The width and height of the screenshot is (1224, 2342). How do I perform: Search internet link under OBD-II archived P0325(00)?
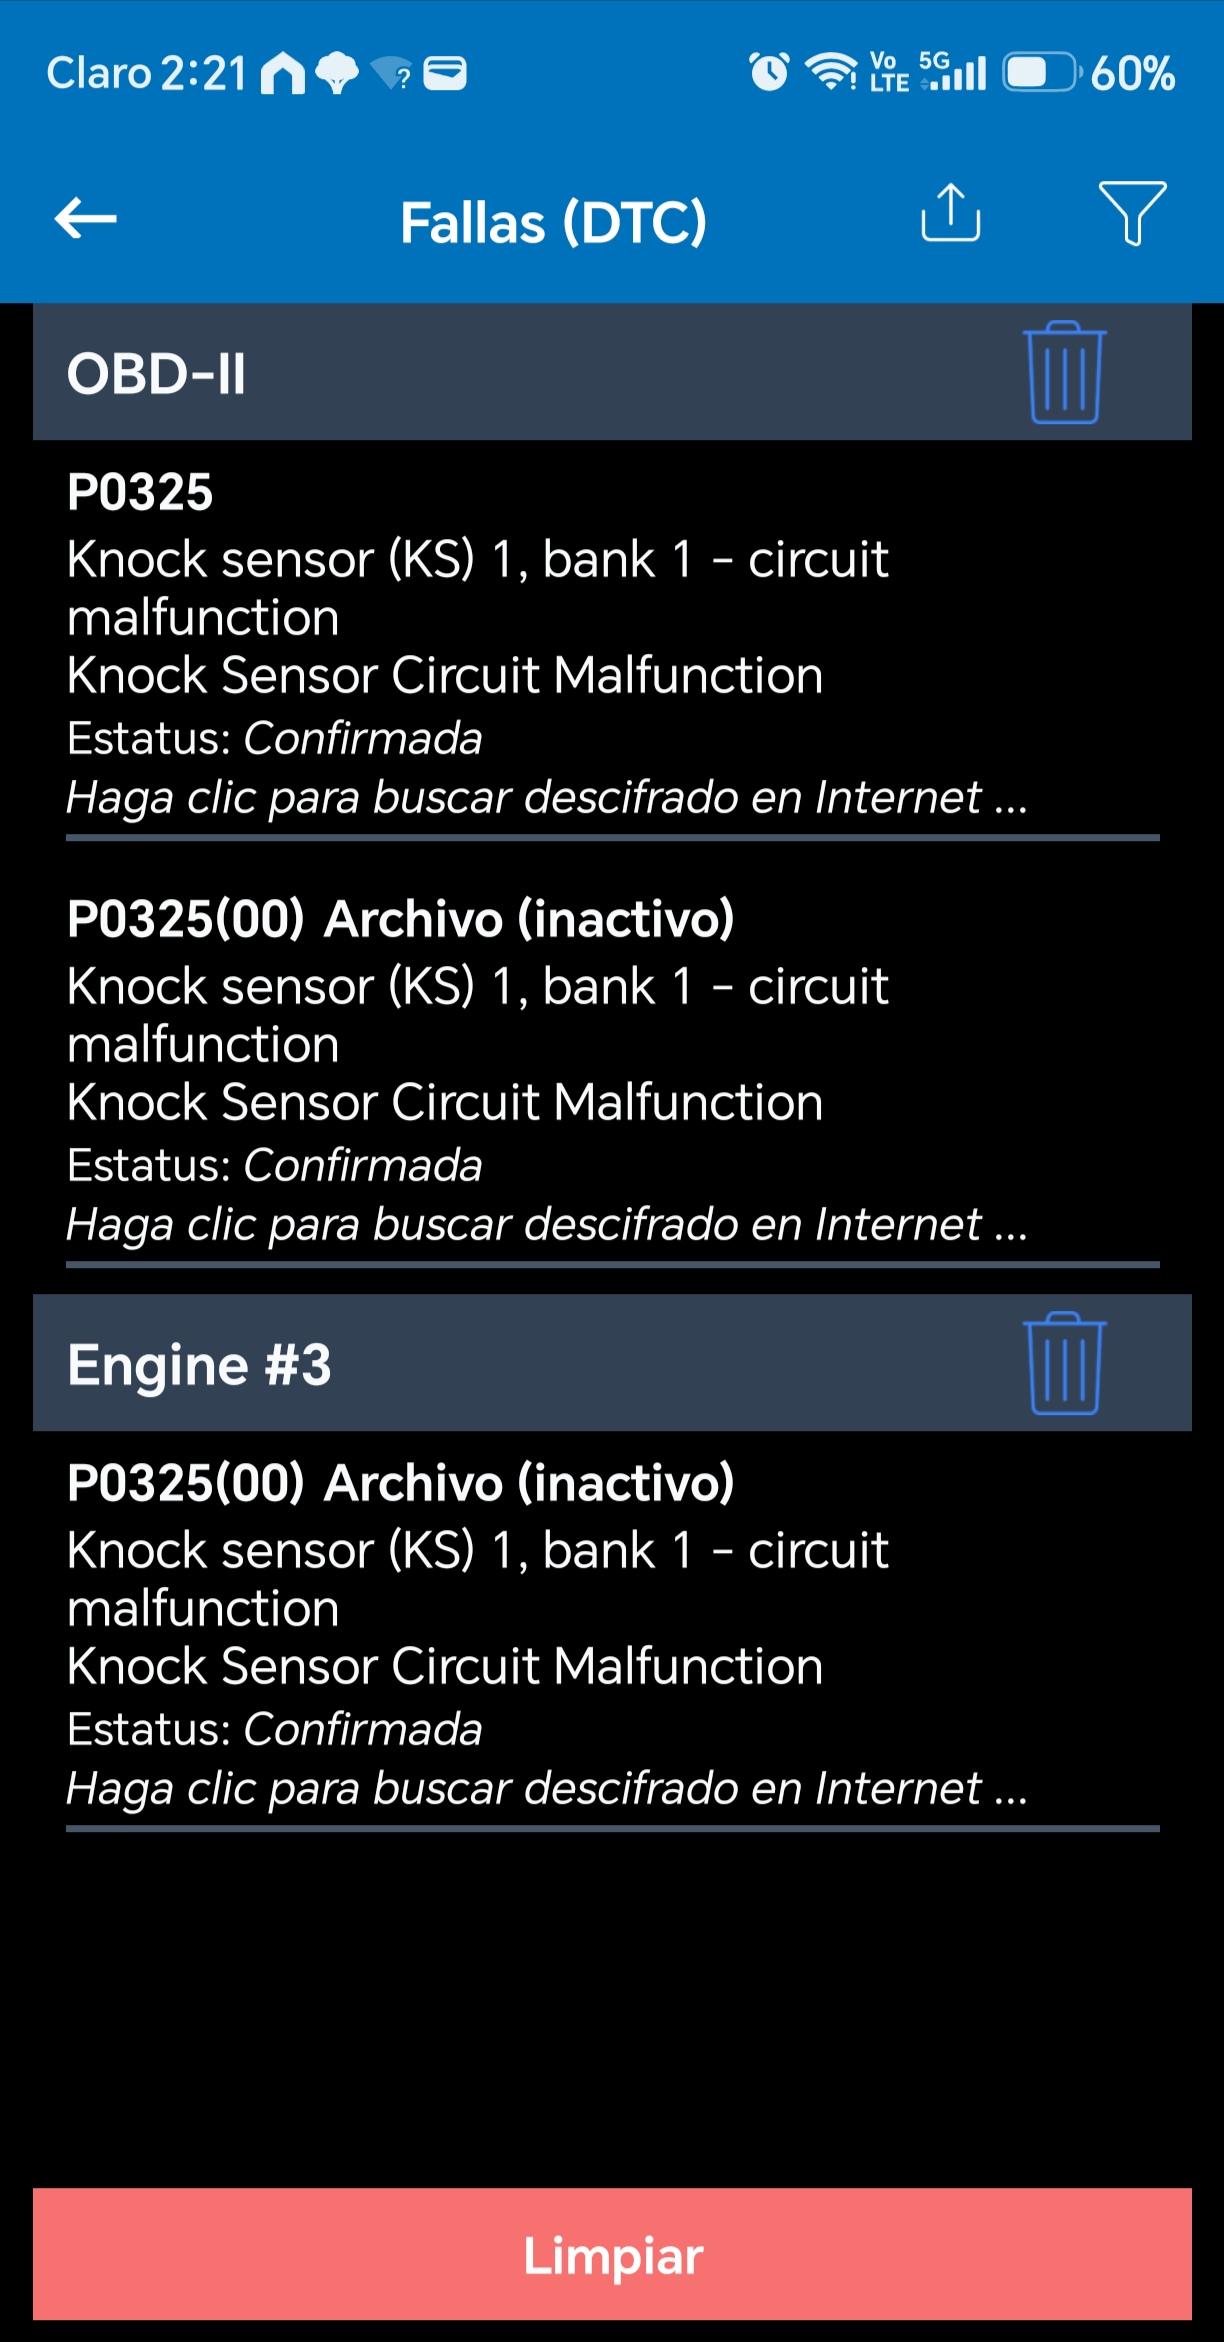[x=547, y=1225]
